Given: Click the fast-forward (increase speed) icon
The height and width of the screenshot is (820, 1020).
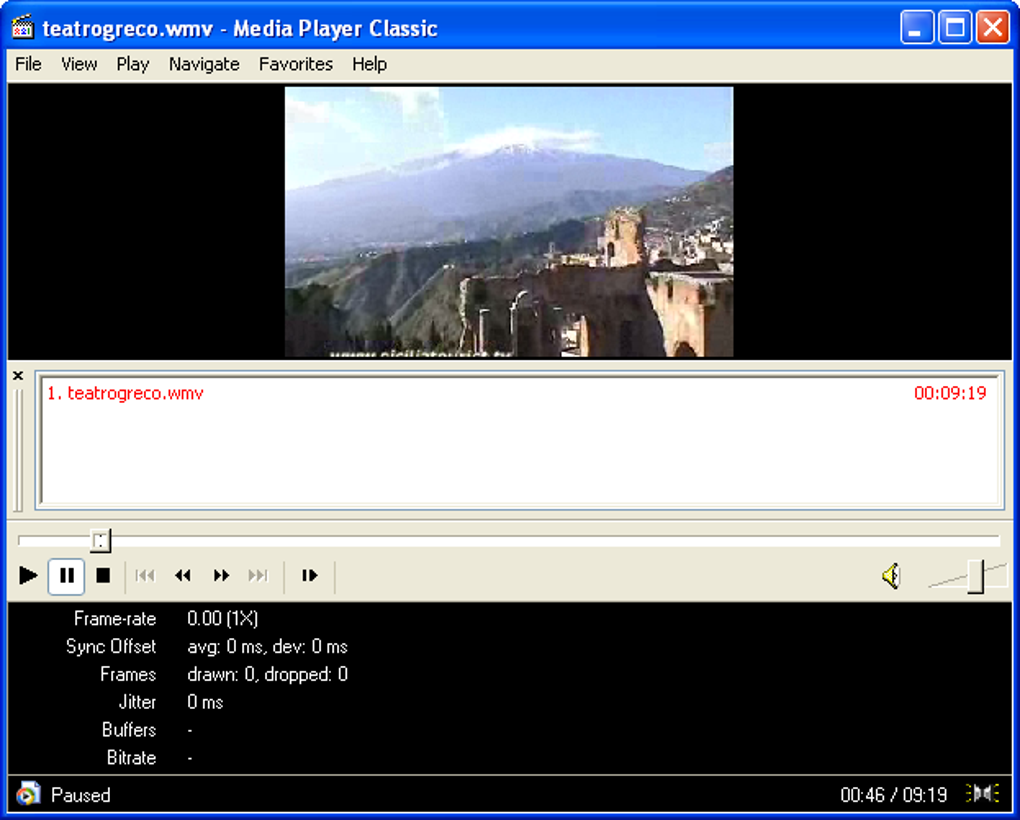Looking at the screenshot, I should point(221,576).
